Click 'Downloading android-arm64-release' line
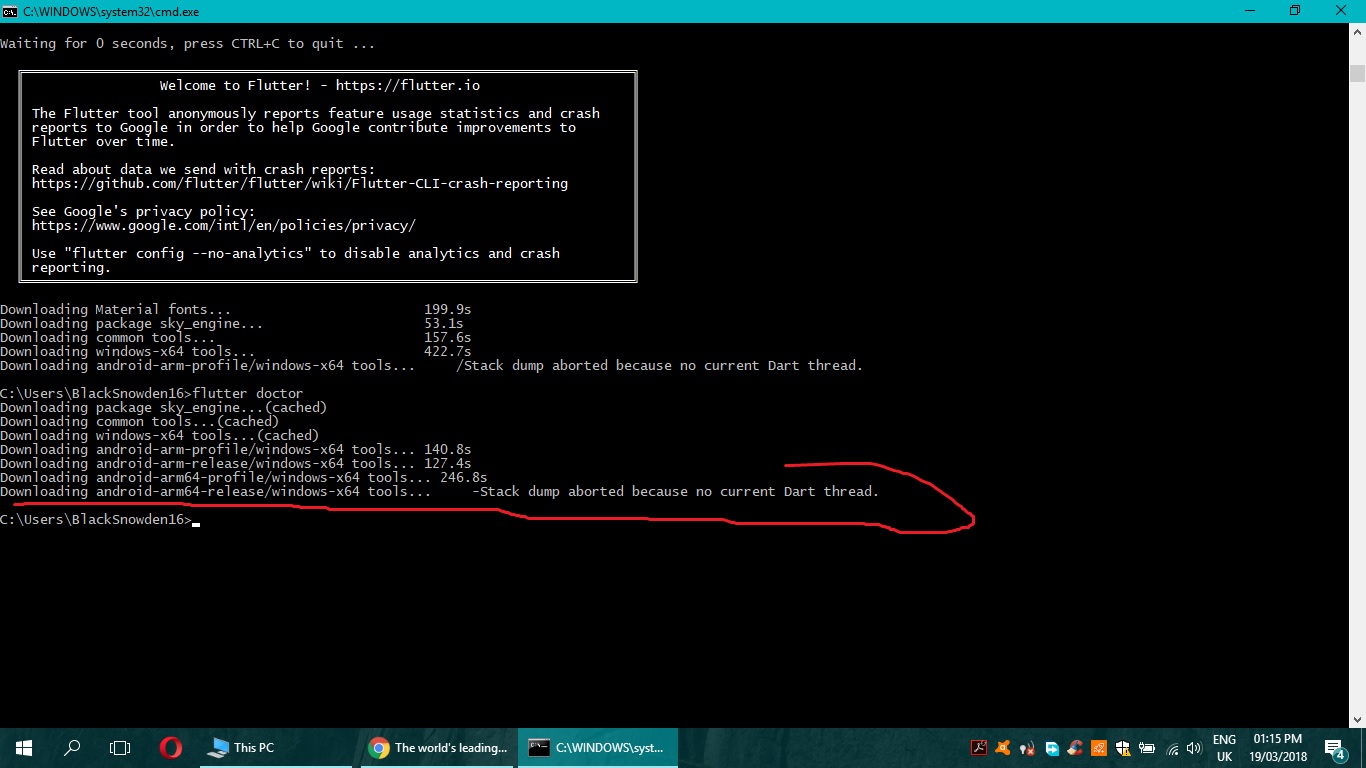This screenshot has height=768, width=1366. point(440,492)
